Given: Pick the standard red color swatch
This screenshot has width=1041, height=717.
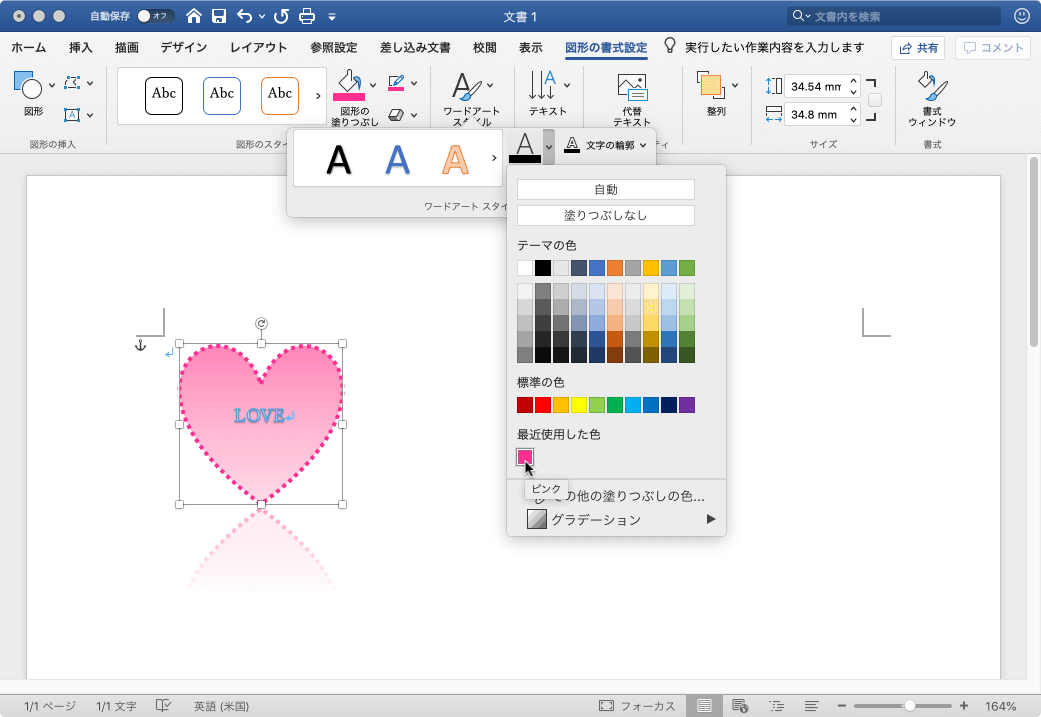Looking at the screenshot, I should [543, 405].
